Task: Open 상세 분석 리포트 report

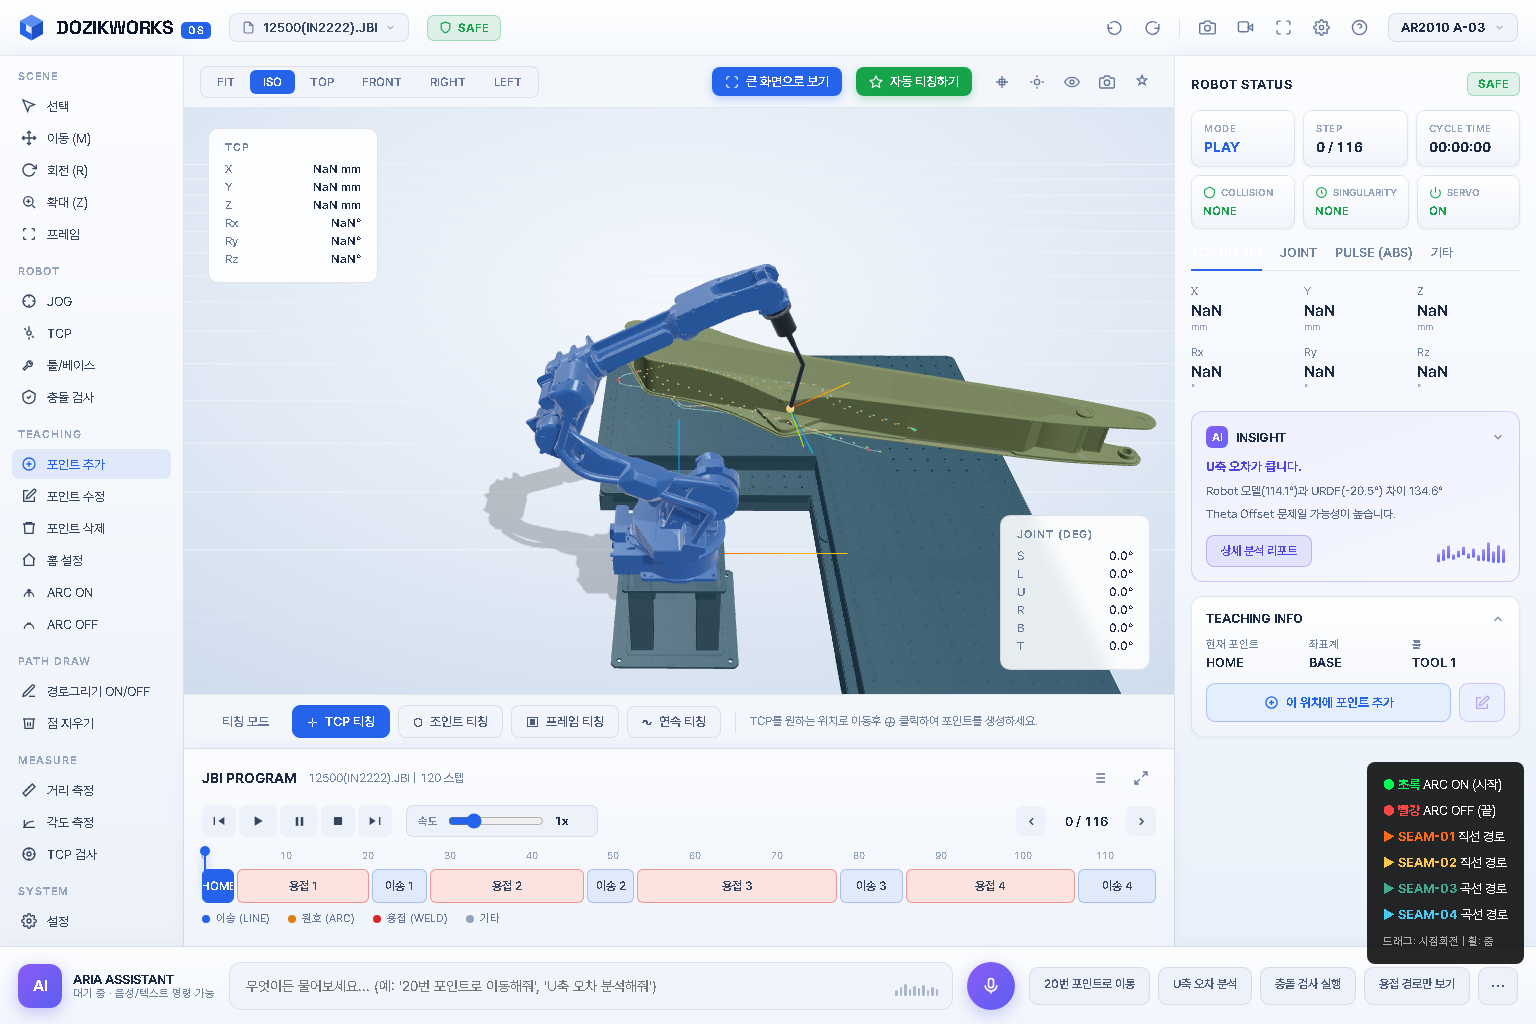Action: pos(1259,551)
